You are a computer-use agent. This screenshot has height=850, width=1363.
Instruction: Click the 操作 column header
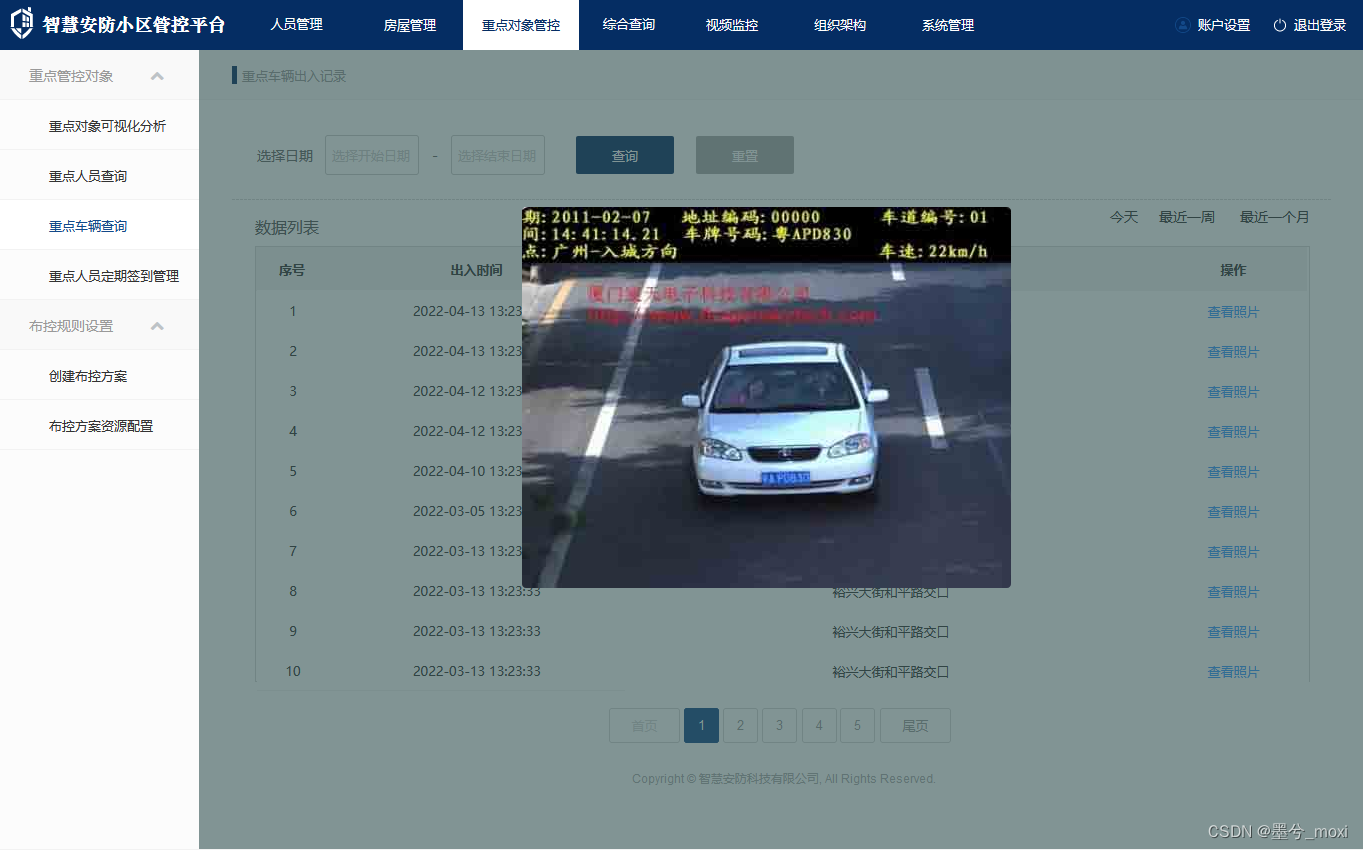coord(1233,270)
